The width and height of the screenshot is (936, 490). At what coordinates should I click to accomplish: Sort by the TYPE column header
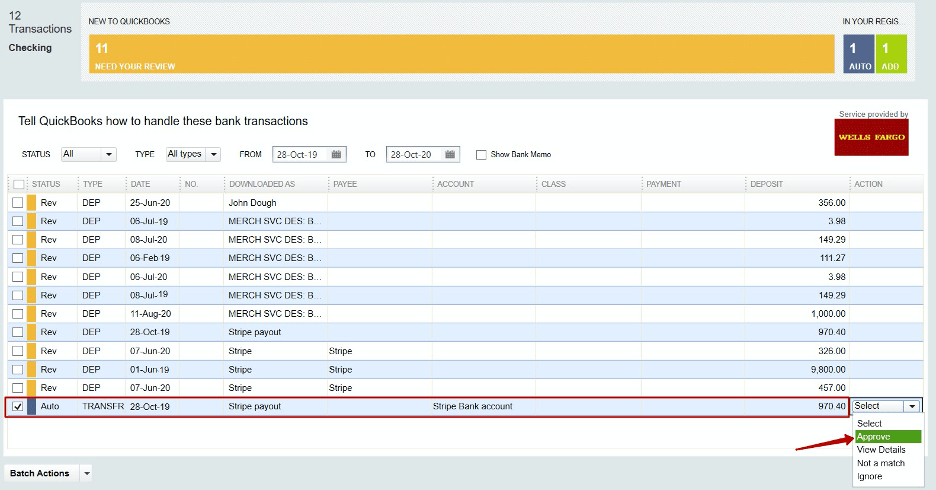pyautogui.click(x=93, y=184)
